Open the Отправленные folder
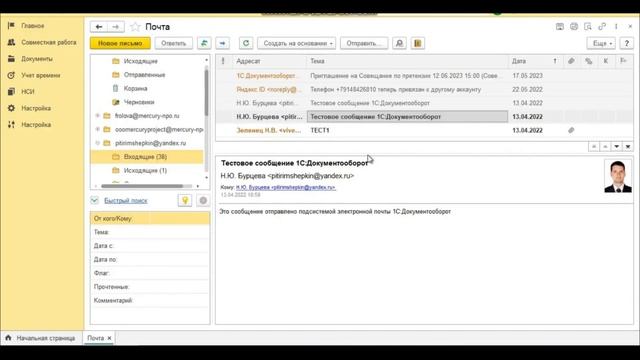 pyautogui.click(x=144, y=75)
